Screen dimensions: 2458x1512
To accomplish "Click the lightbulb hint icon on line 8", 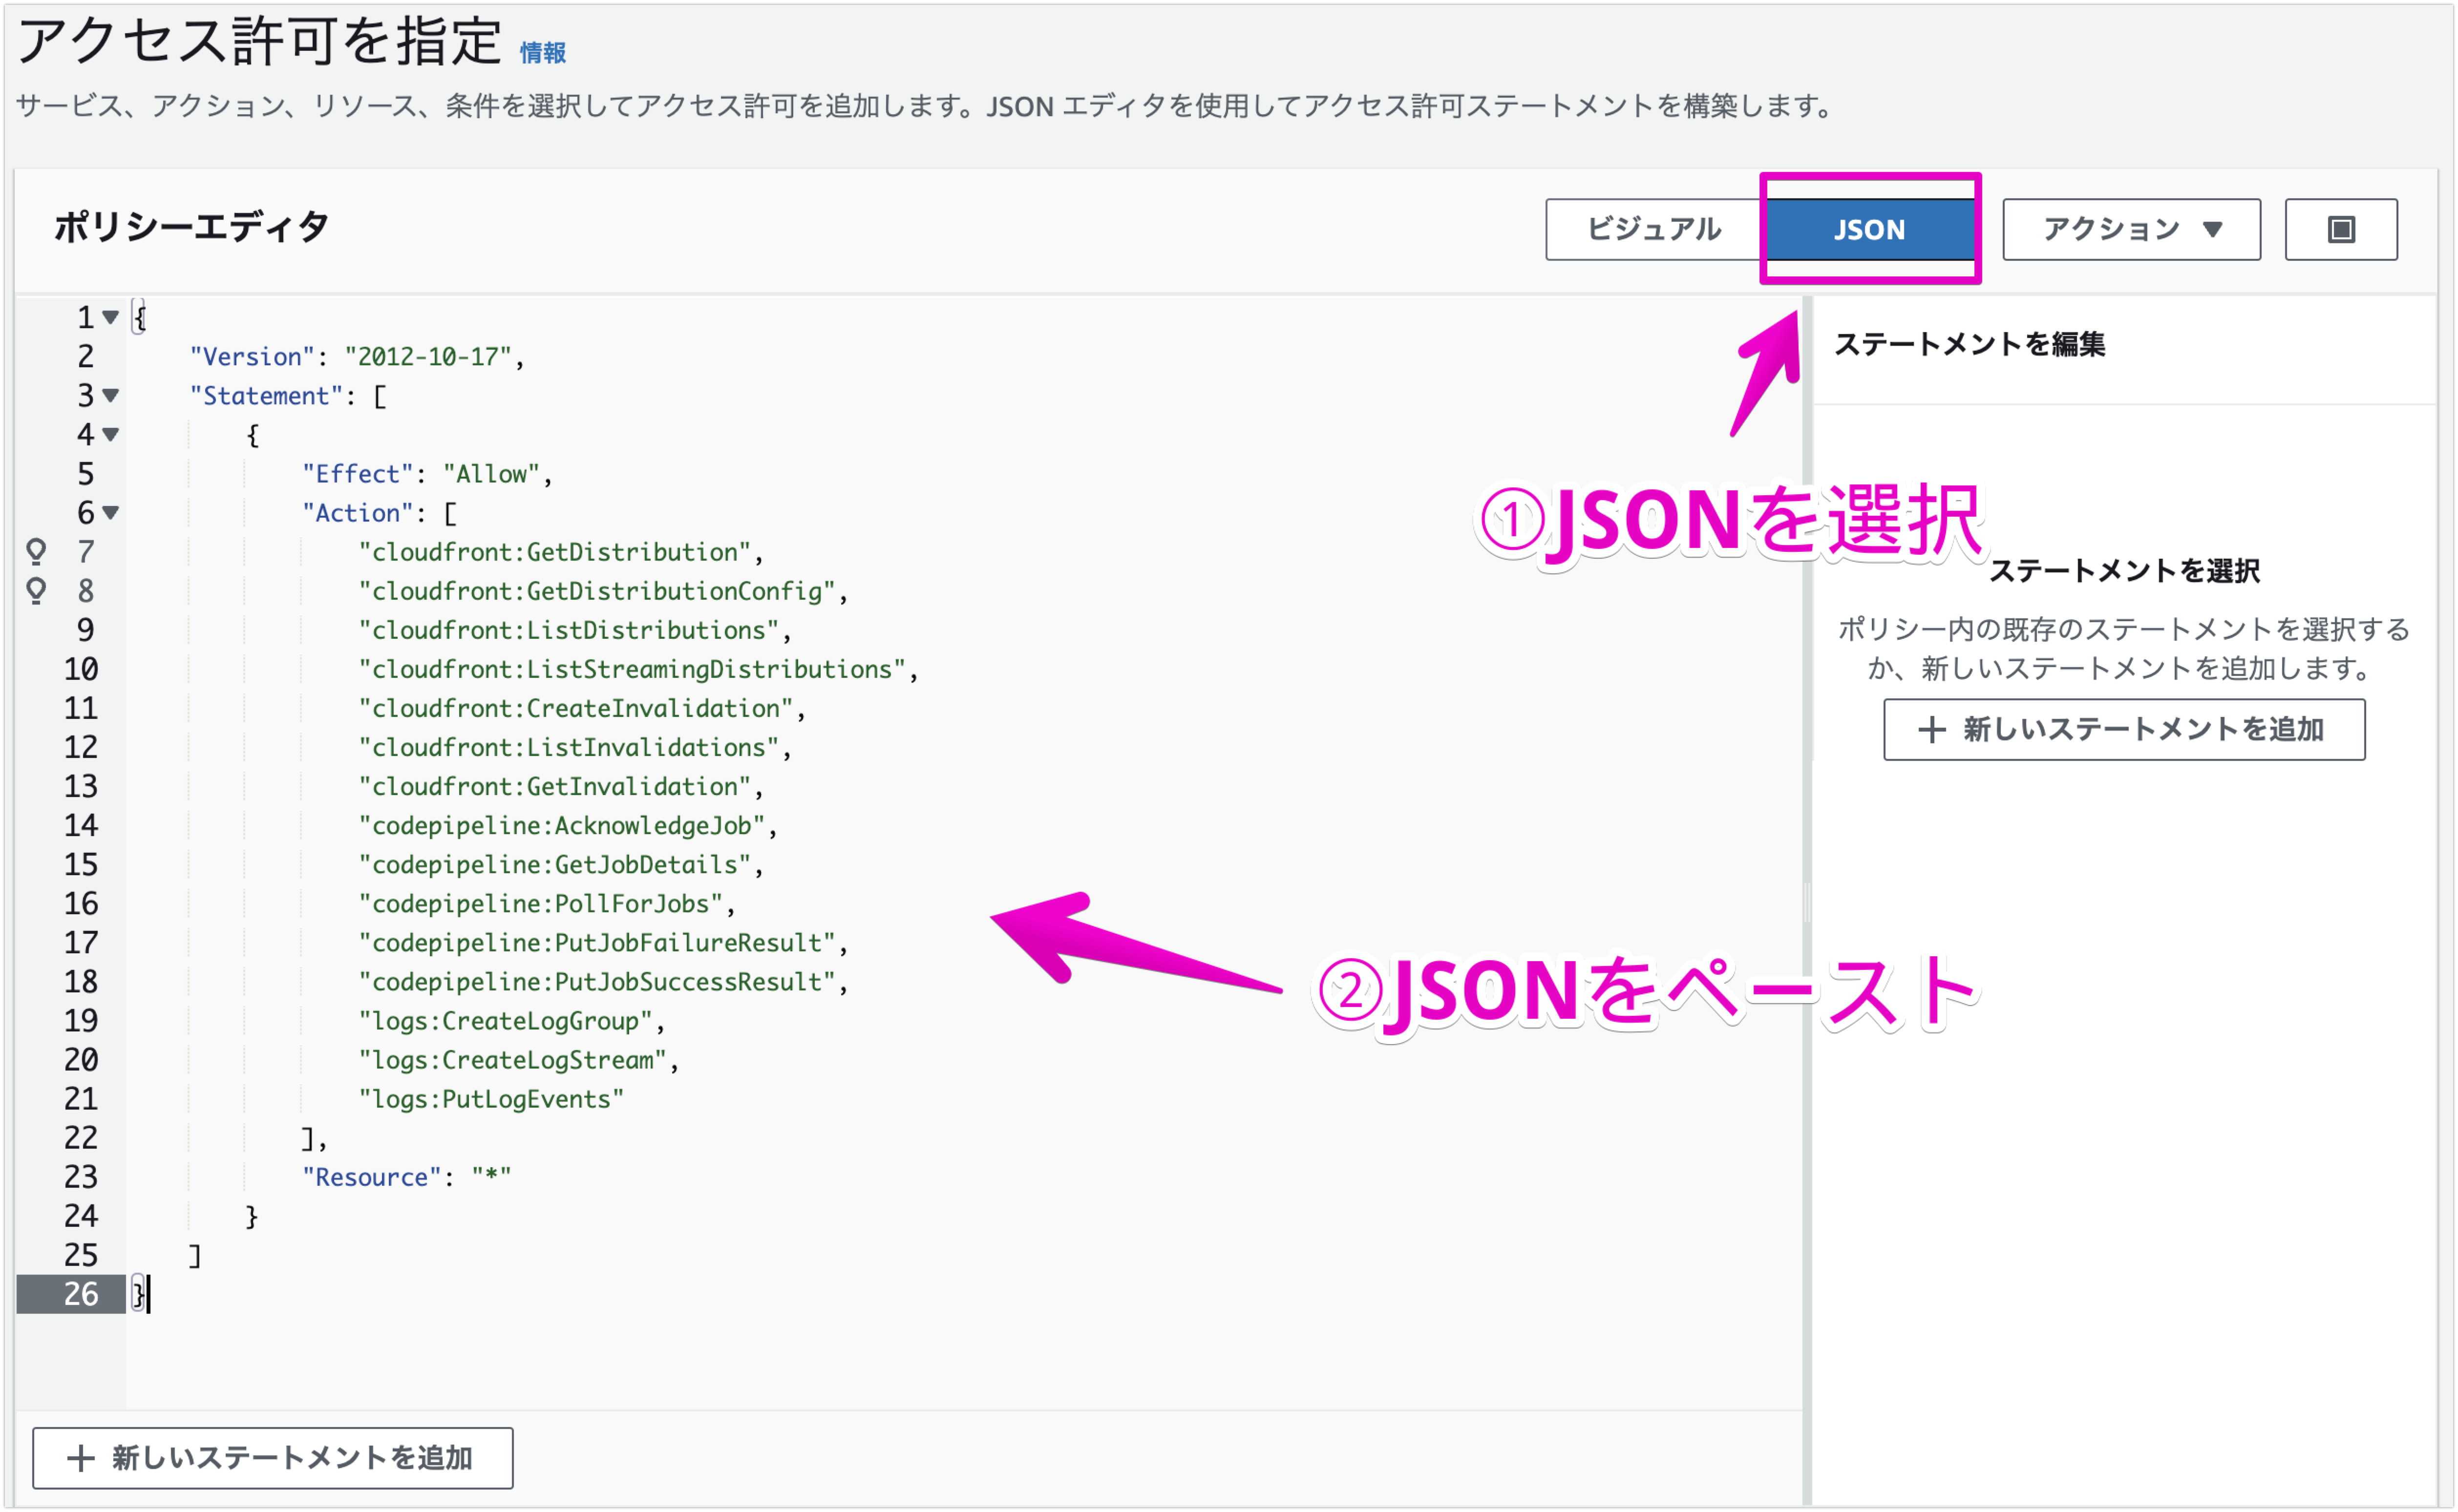I will click(36, 590).
